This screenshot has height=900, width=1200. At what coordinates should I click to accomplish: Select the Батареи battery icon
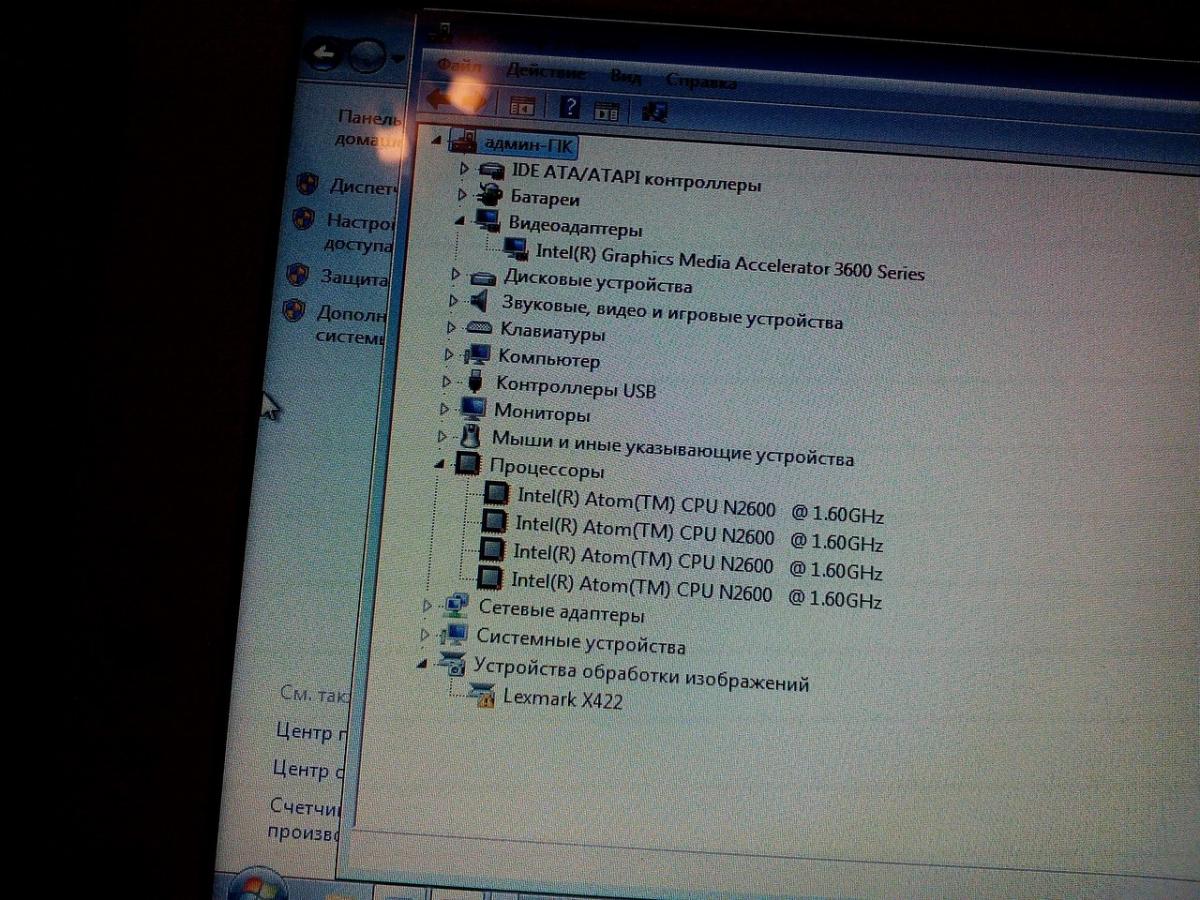491,194
